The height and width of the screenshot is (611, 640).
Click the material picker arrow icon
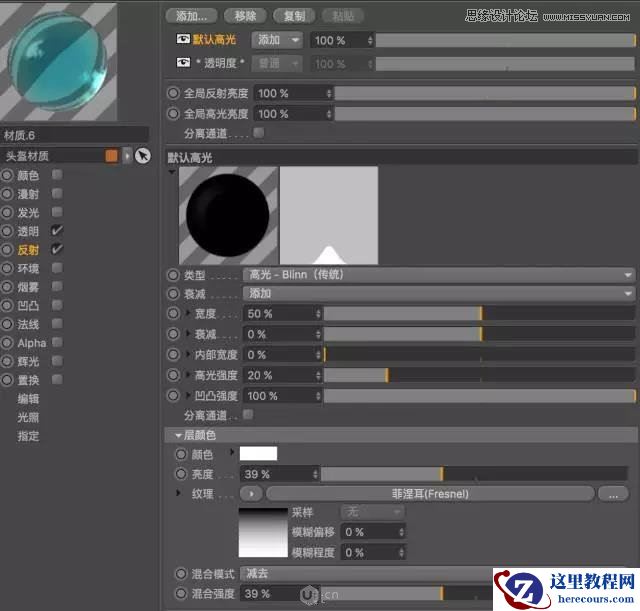(x=142, y=156)
